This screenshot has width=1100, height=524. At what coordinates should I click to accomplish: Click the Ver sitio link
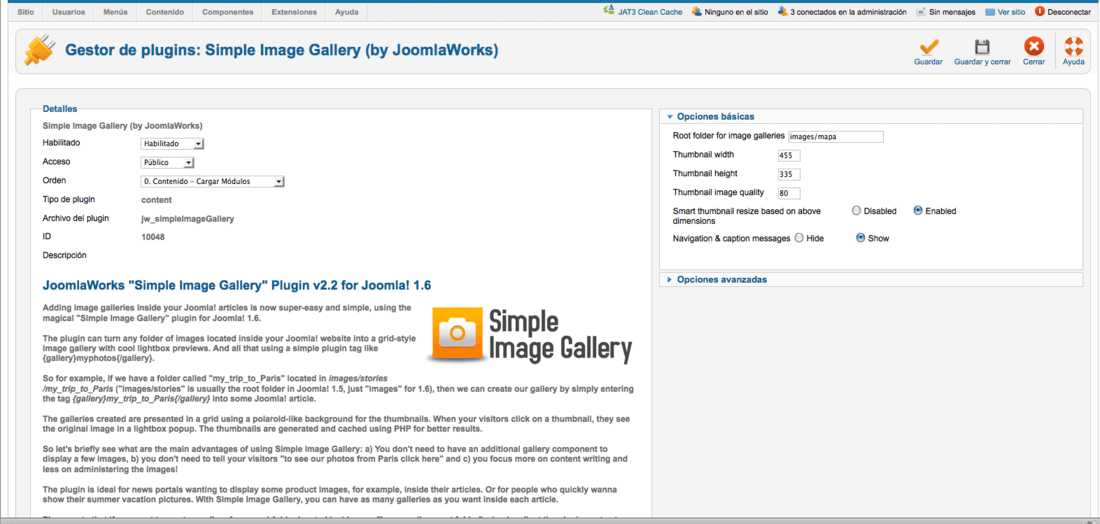[x=1011, y=12]
